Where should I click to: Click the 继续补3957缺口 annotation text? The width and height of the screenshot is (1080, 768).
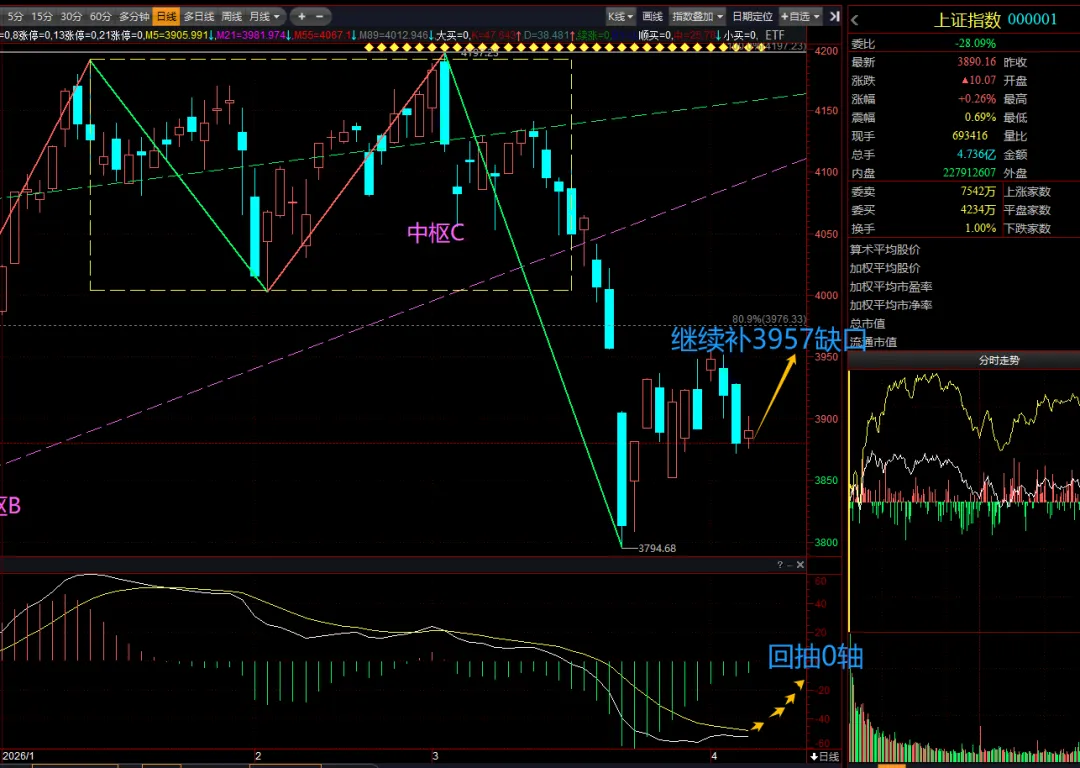[768, 340]
